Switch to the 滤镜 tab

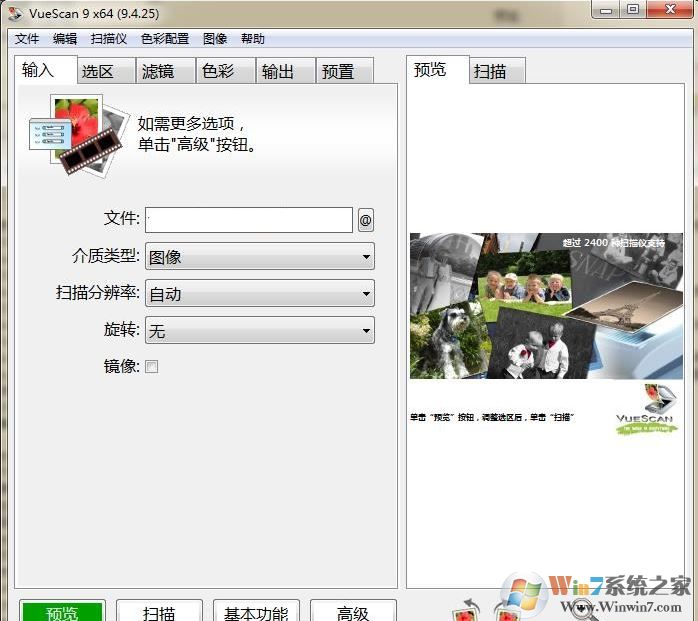[x=158, y=71]
